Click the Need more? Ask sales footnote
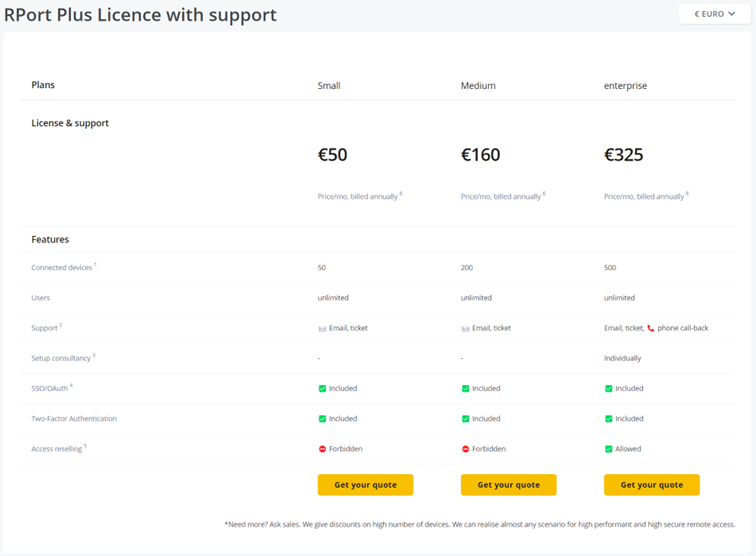This screenshot has width=756, height=556. [x=480, y=524]
